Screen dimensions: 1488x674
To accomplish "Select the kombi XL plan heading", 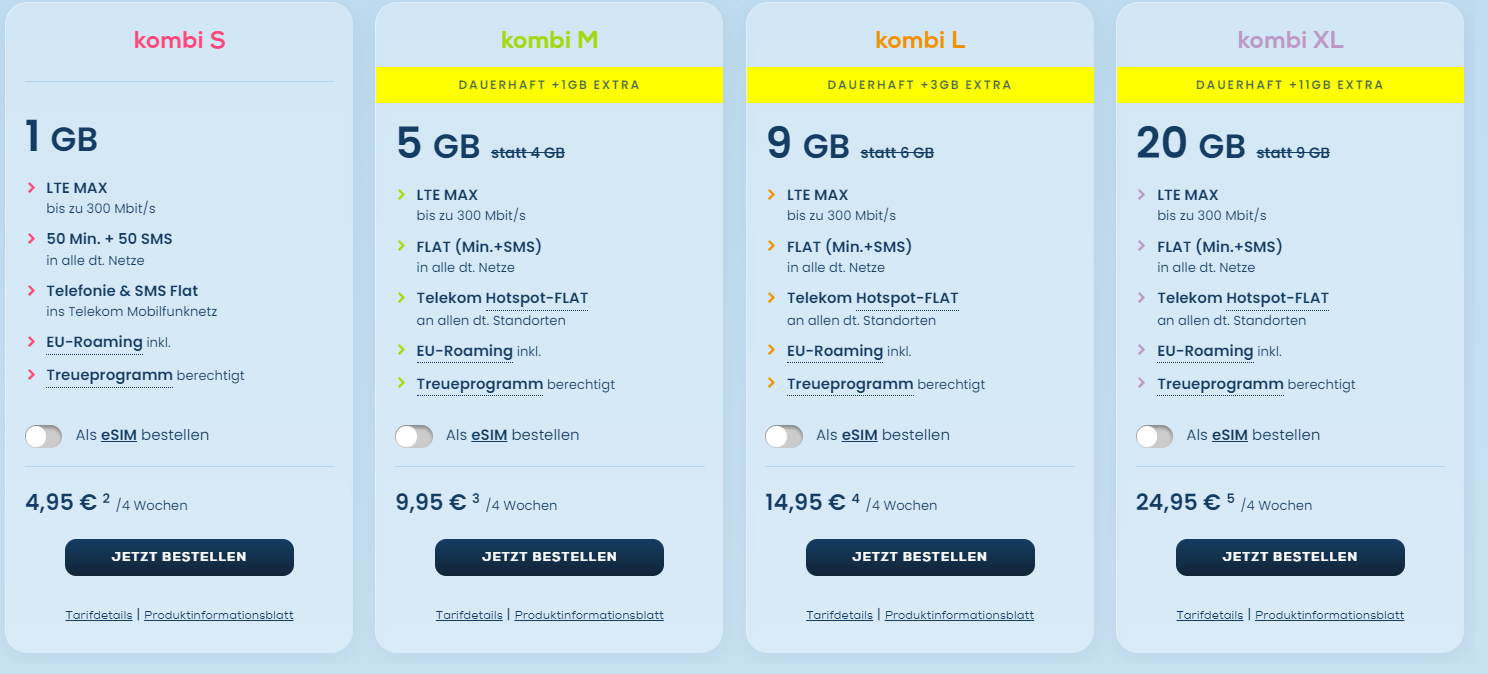I will (x=1290, y=41).
